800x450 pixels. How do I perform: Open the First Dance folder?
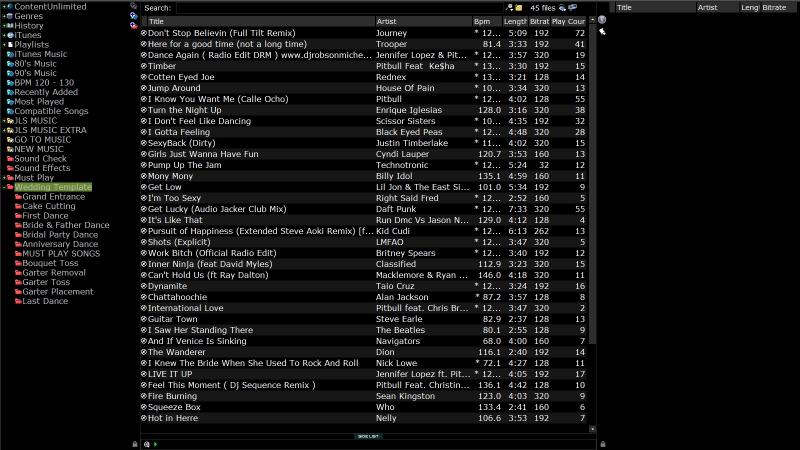click(45, 215)
